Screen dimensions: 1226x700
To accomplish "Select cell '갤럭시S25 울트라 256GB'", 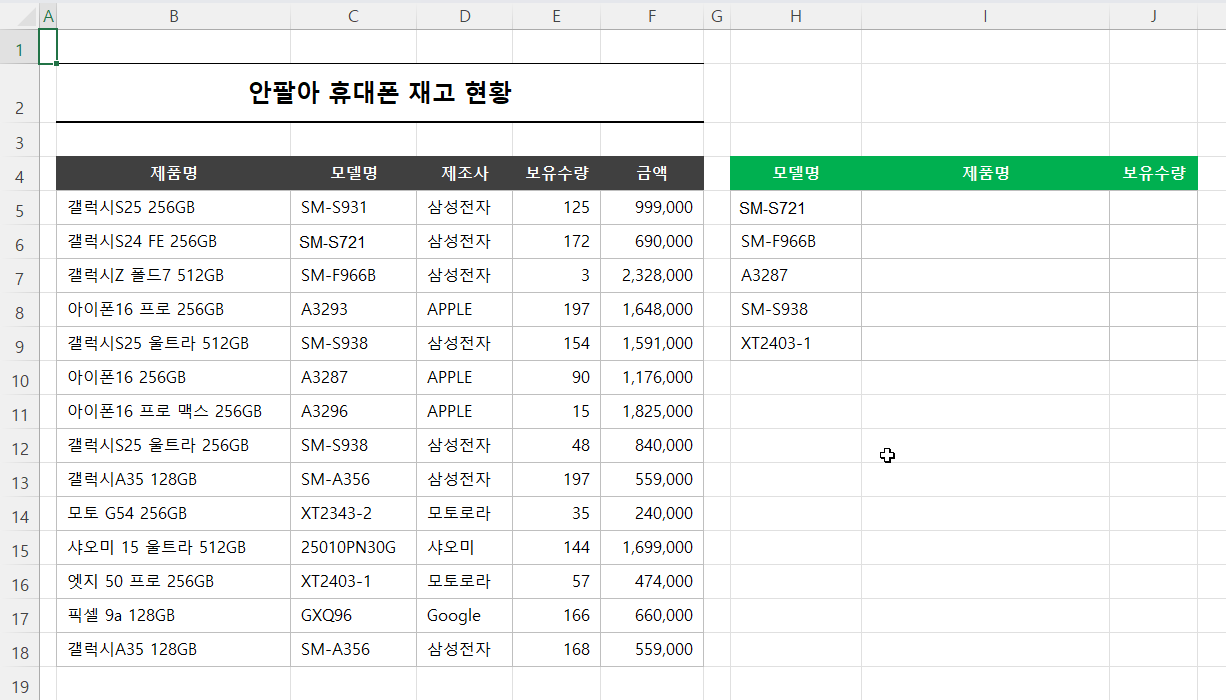I will coord(174,446).
